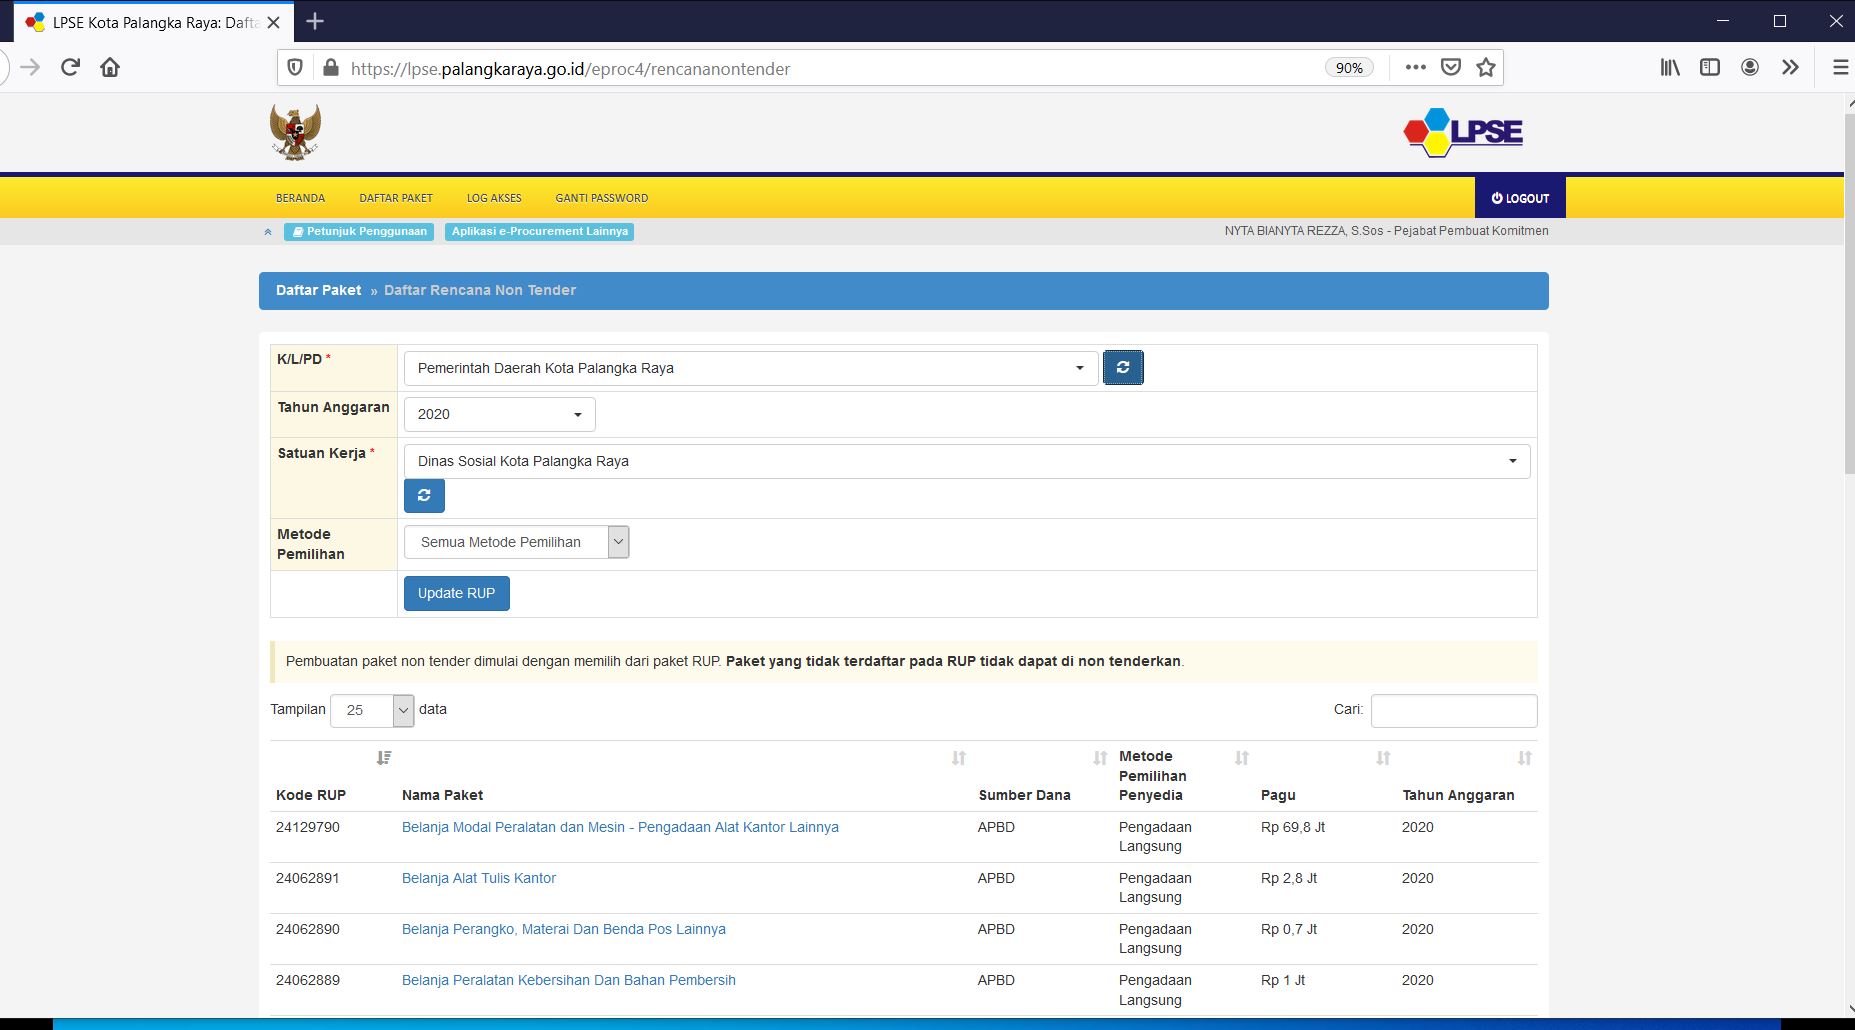Image resolution: width=1855 pixels, height=1030 pixels.
Task: Open the Firefox library icon
Action: pos(1670,68)
